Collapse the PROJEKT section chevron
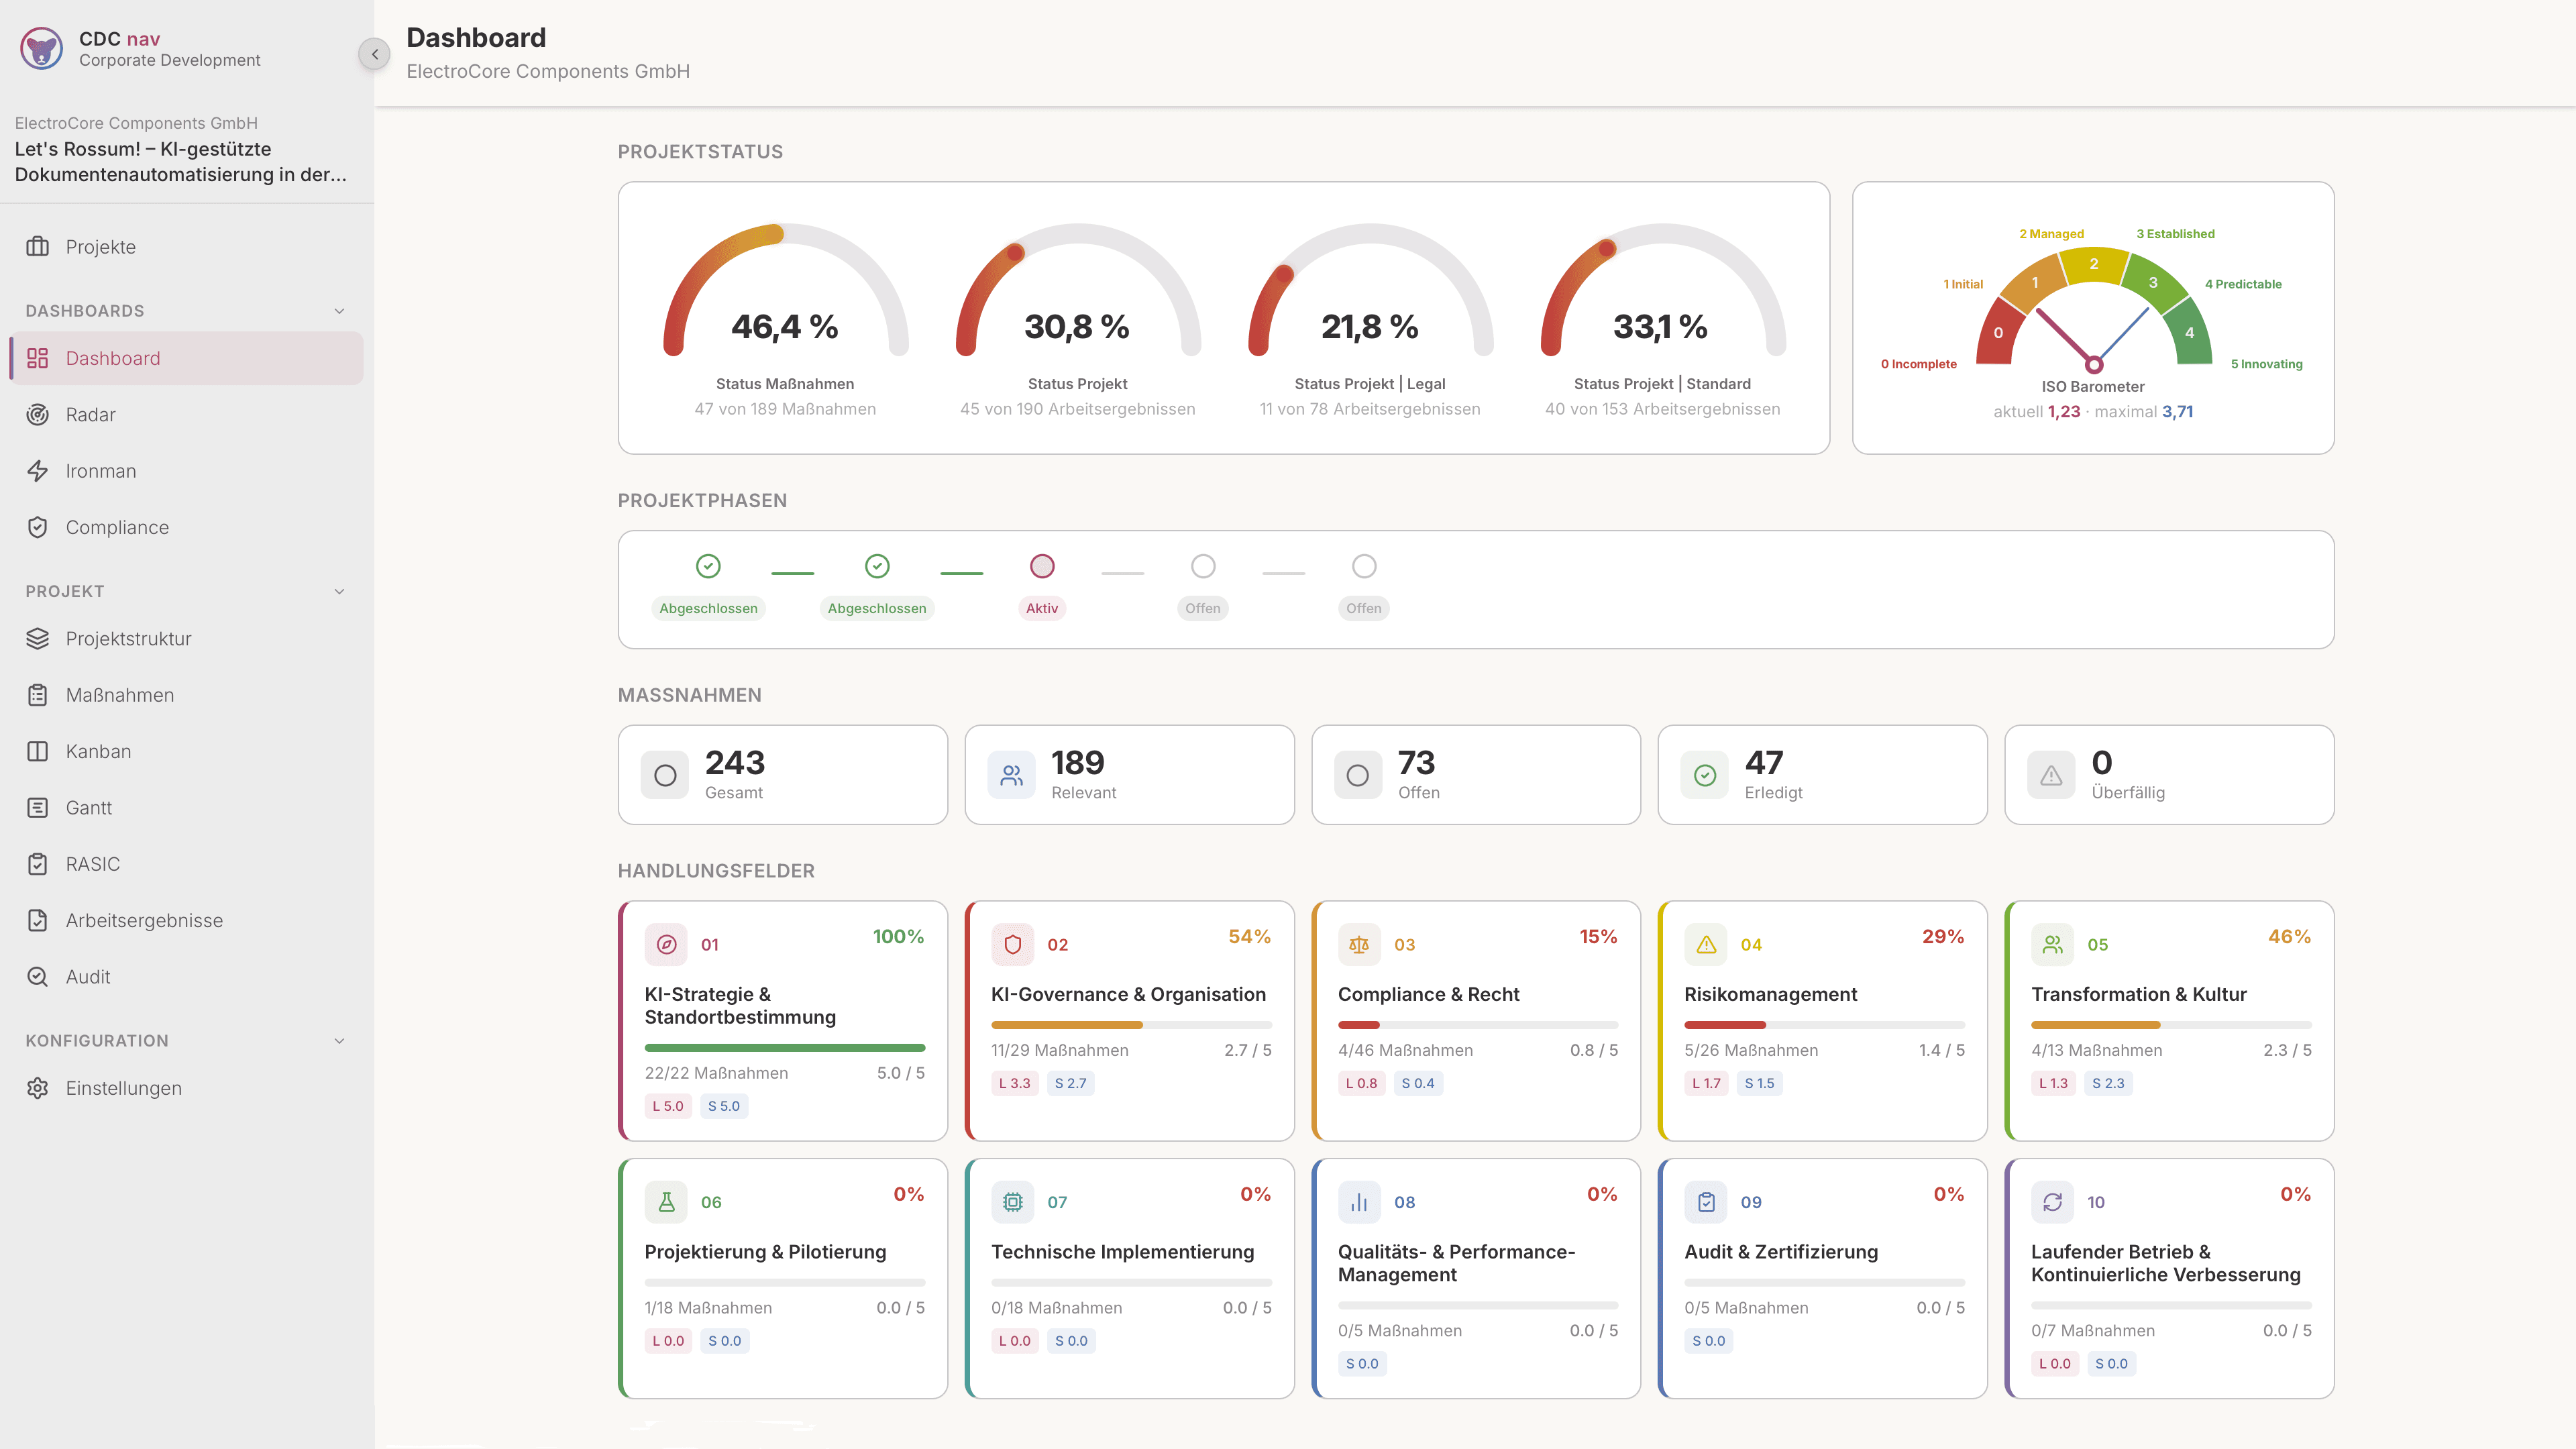This screenshot has width=2576, height=1449. point(339,591)
